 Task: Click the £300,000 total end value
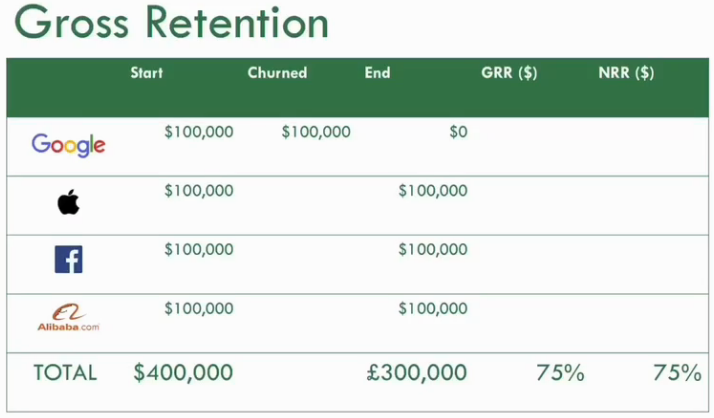[417, 373]
